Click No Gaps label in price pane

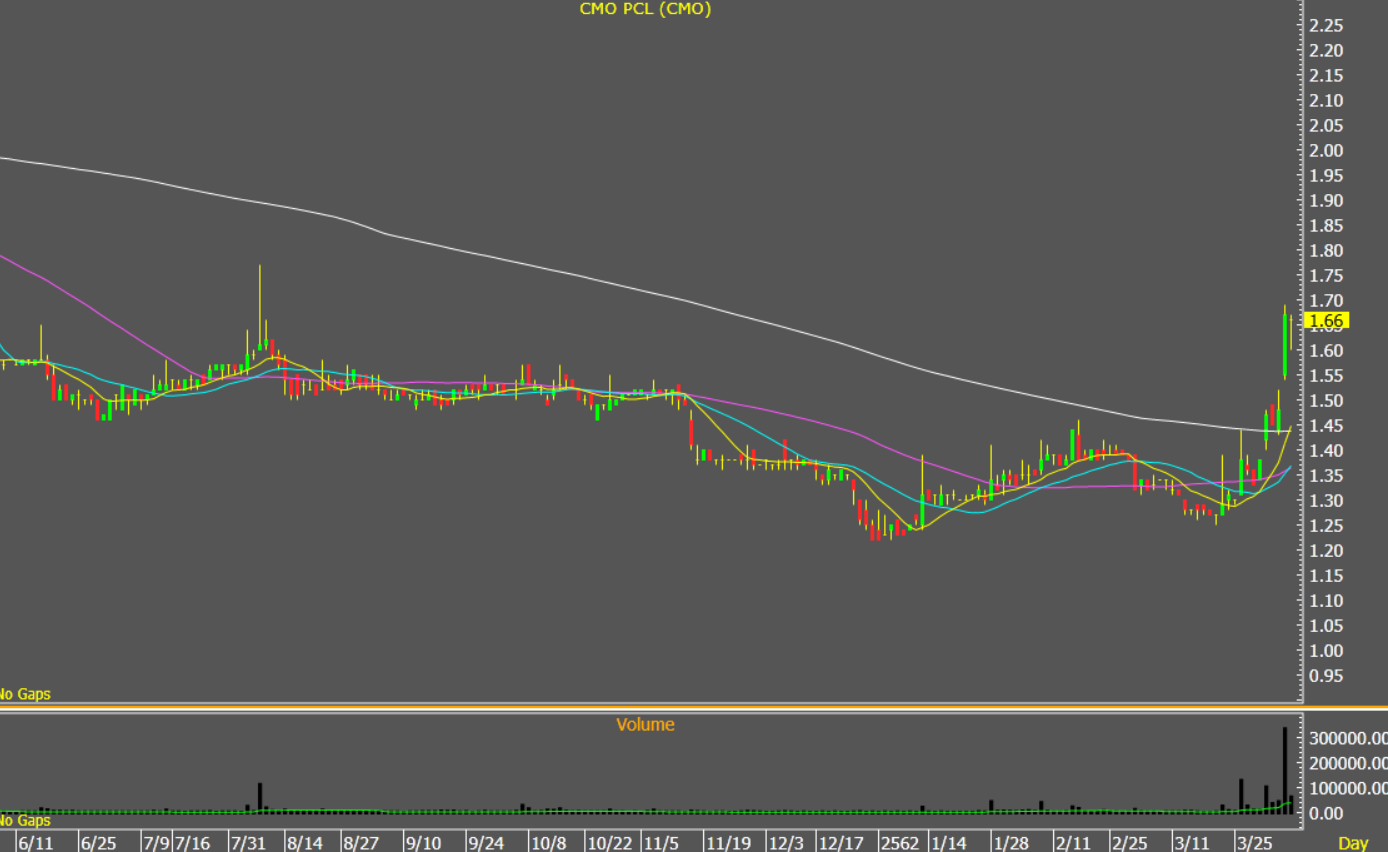click(24, 693)
